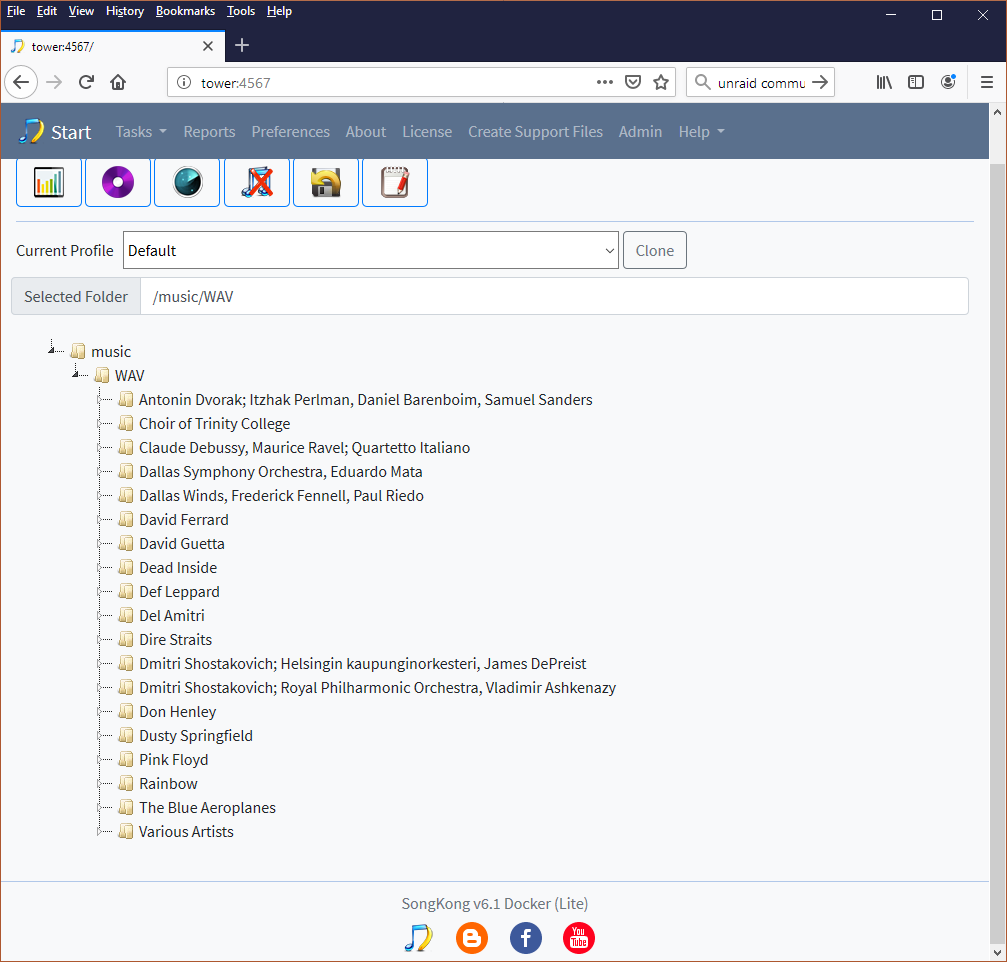Click the floppy disk with undo arrow icon
The image size is (1007, 962).
point(326,182)
